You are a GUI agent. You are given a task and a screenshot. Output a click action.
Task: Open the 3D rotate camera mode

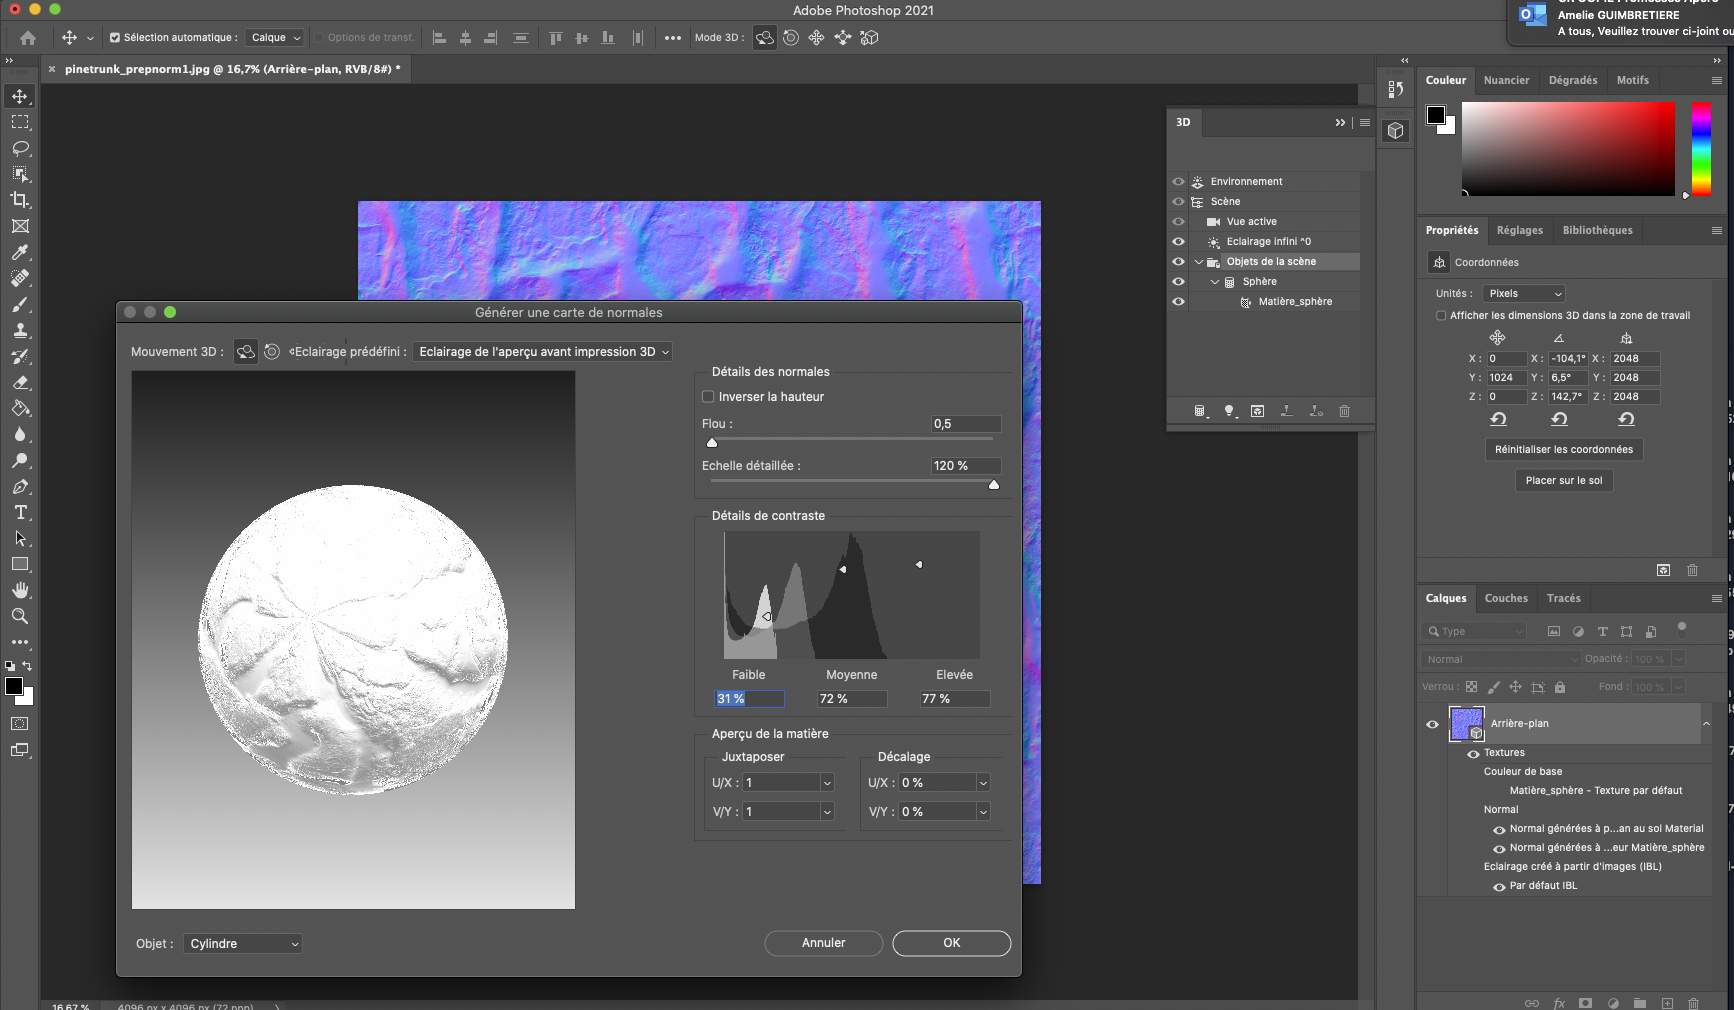[x=764, y=37]
